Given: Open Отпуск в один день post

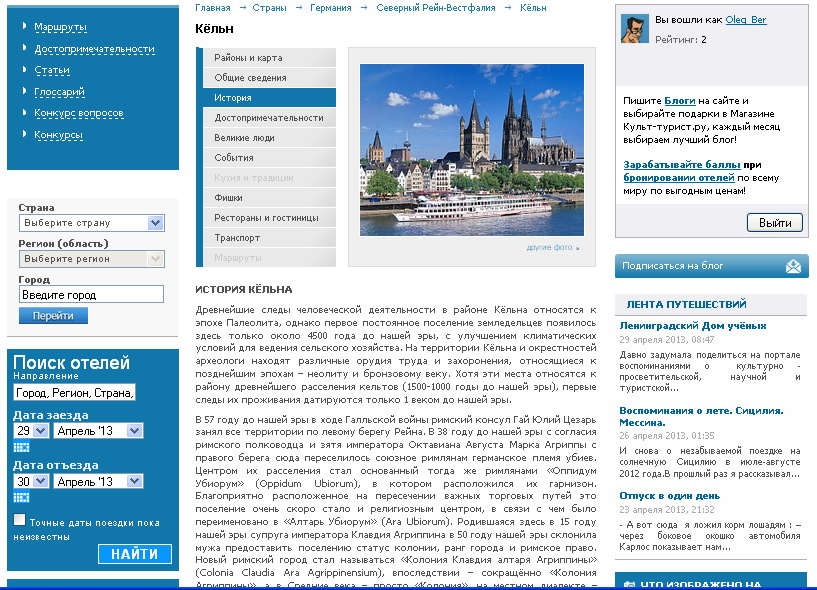Looking at the screenshot, I should 669,496.
